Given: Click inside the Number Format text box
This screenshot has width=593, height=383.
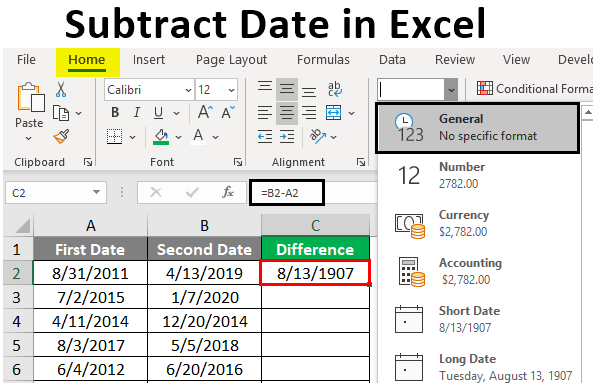Looking at the screenshot, I should pos(411,90).
